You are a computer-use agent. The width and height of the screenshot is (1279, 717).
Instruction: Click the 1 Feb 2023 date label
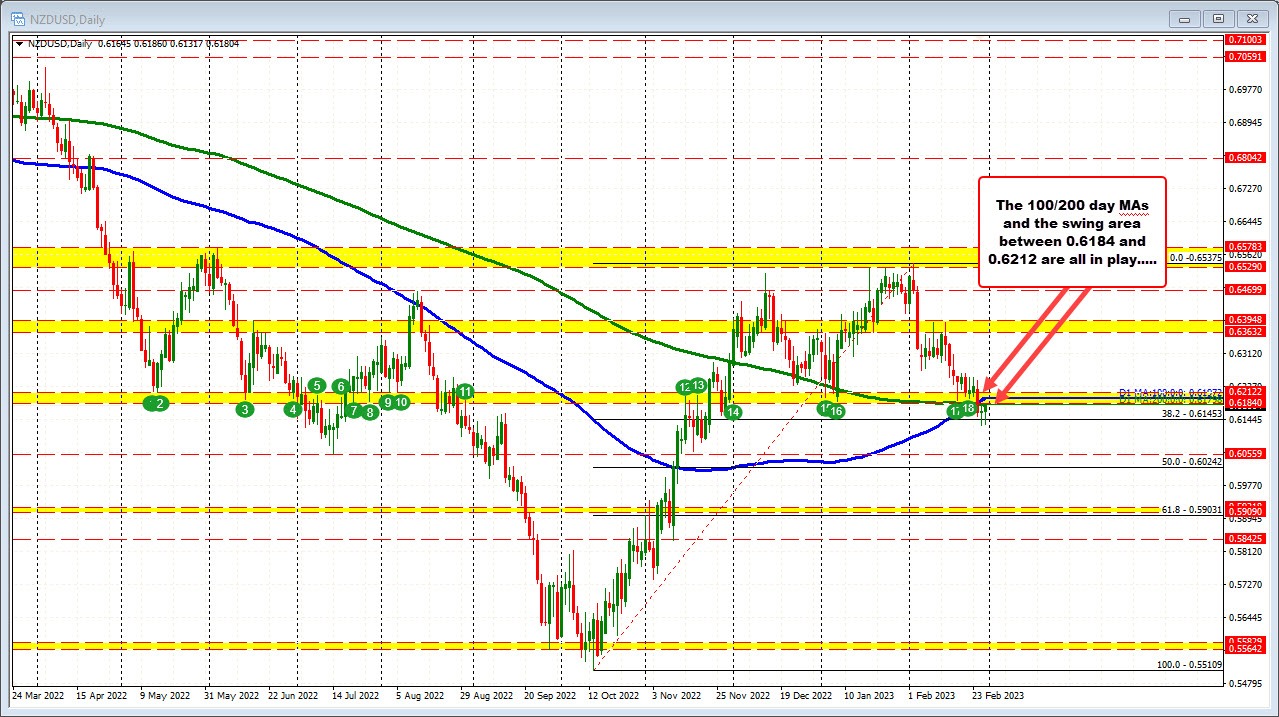930,694
